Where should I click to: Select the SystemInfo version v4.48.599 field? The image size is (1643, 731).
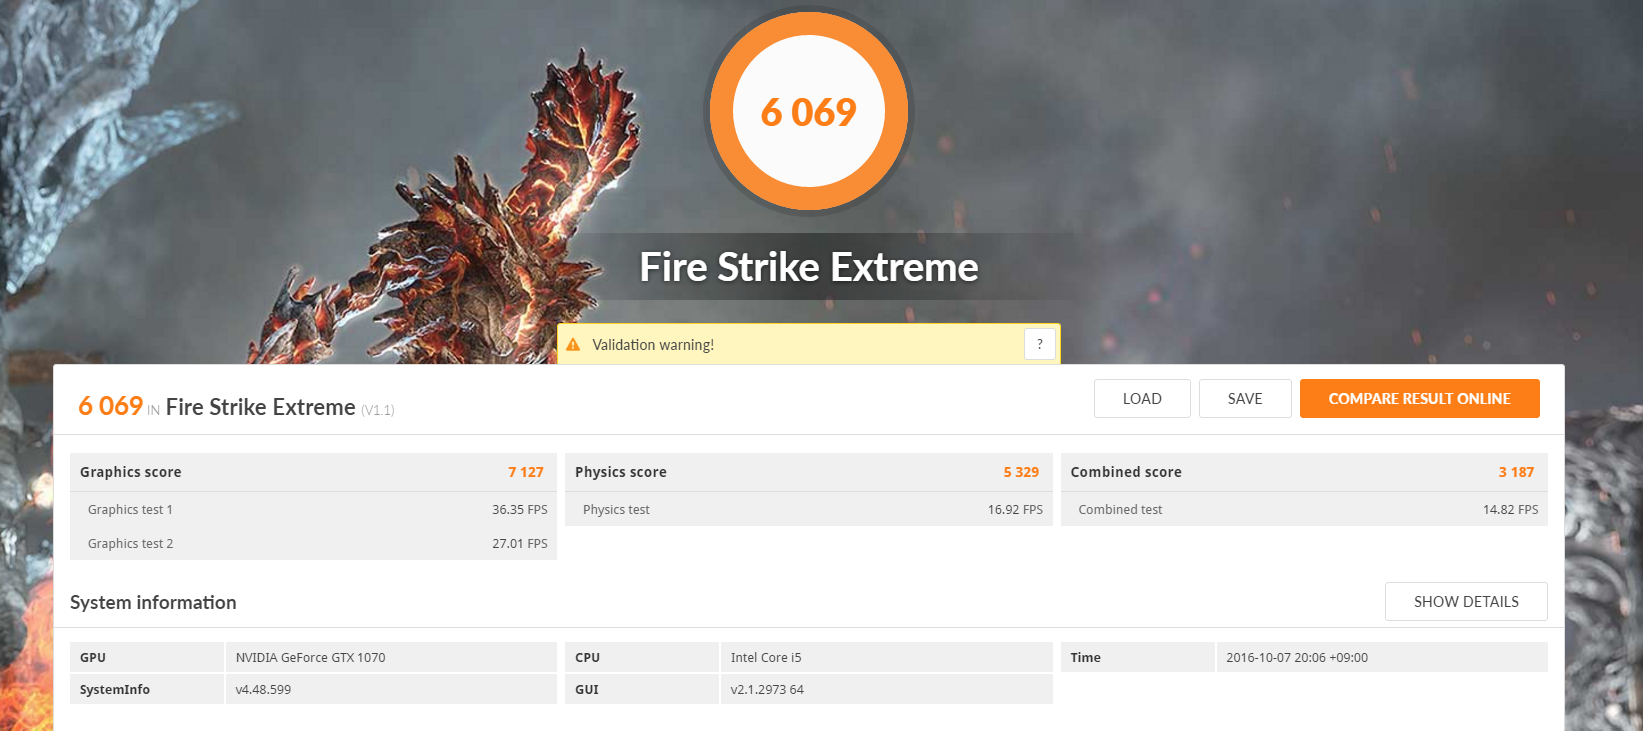pos(391,689)
